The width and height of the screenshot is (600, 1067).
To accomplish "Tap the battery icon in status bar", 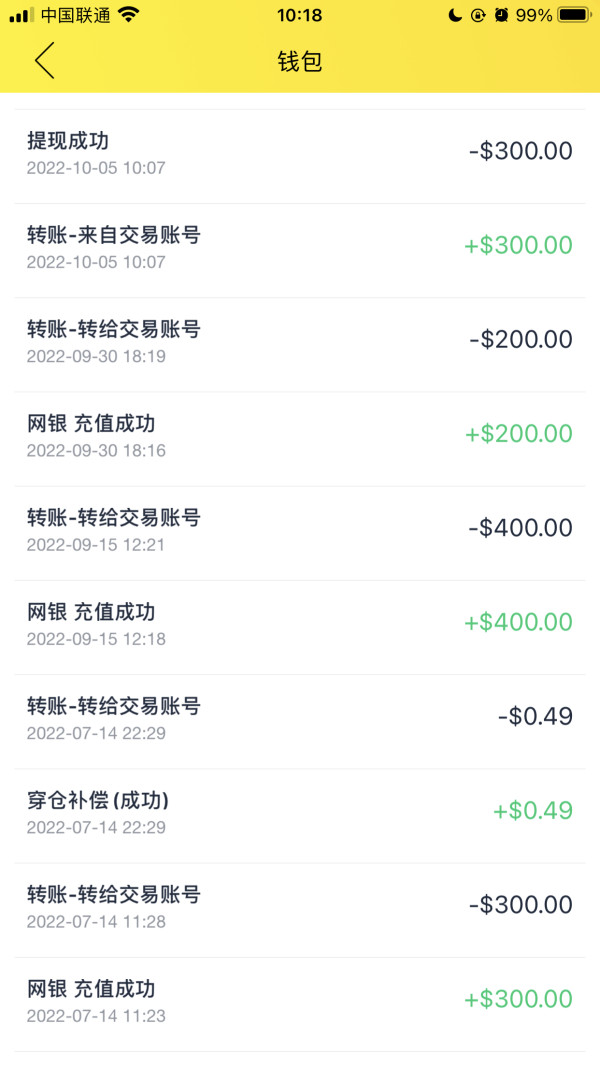I will click(x=574, y=15).
